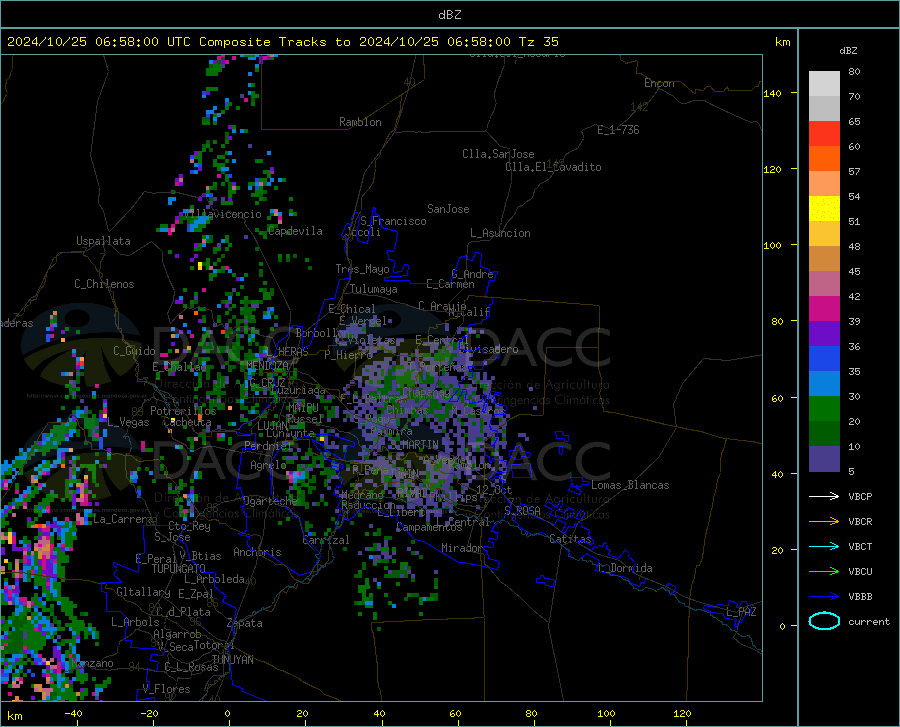
Task: Click the Lomas_Blancas map label
Action: coord(630,485)
